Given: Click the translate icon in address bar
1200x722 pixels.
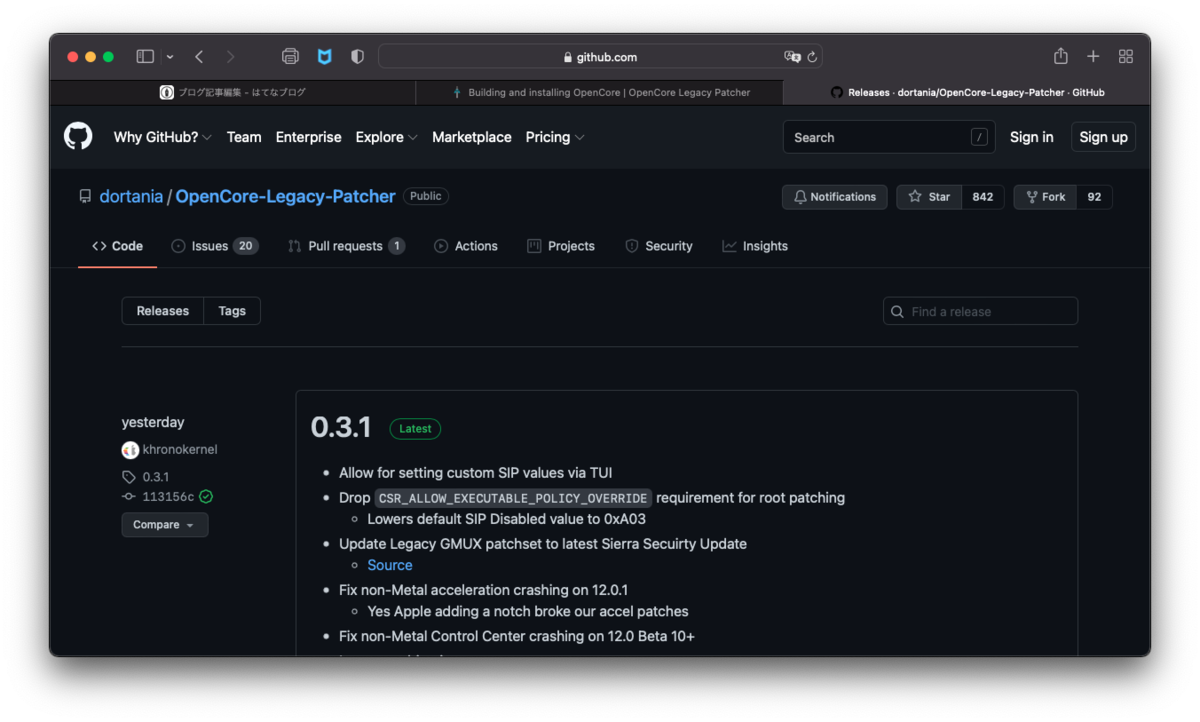Looking at the screenshot, I should [792, 57].
